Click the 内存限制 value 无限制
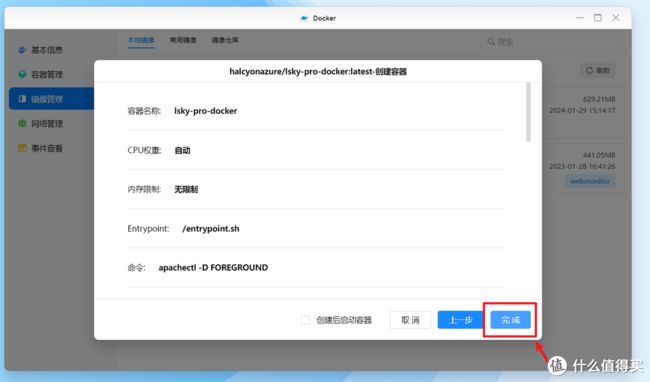 186,189
